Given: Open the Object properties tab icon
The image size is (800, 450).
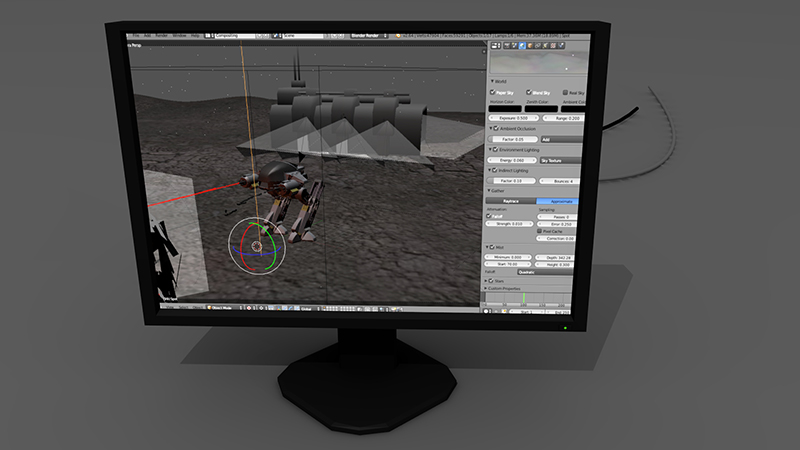Looking at the screenshot, I should (x=529, y=46).
